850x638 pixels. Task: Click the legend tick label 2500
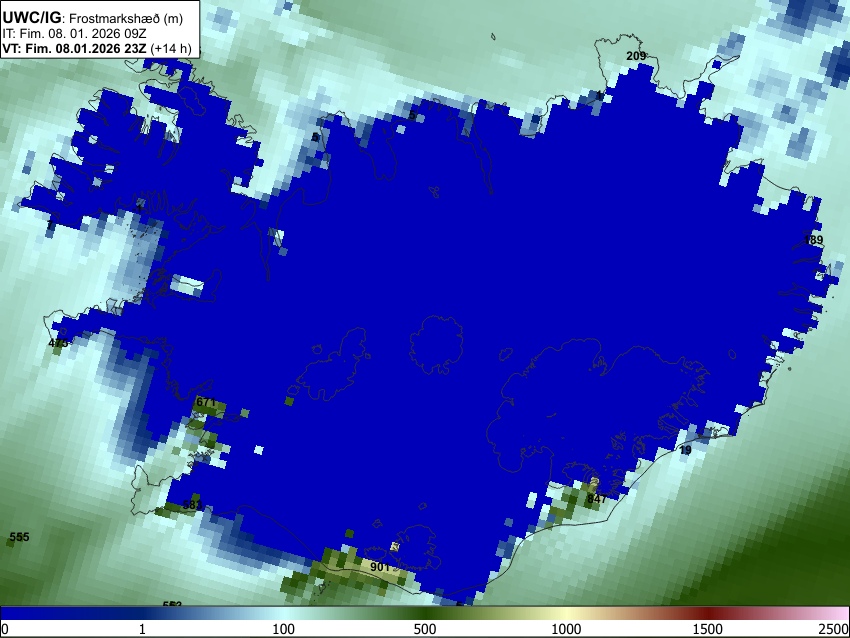tap(834, 629)
